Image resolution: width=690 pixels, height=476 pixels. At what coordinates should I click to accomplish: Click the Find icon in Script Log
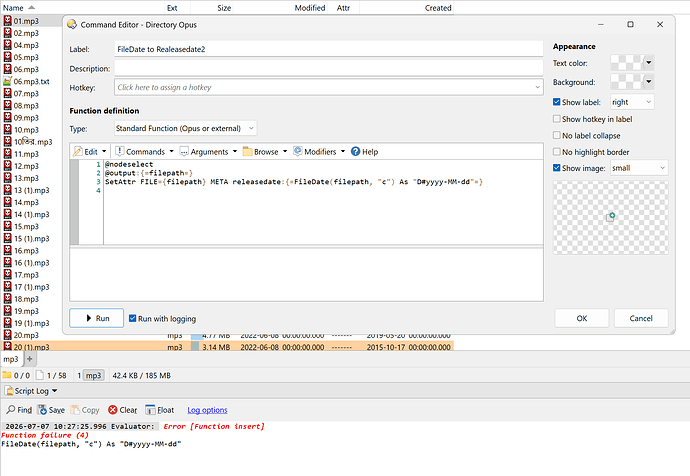(x=11, y=410)
